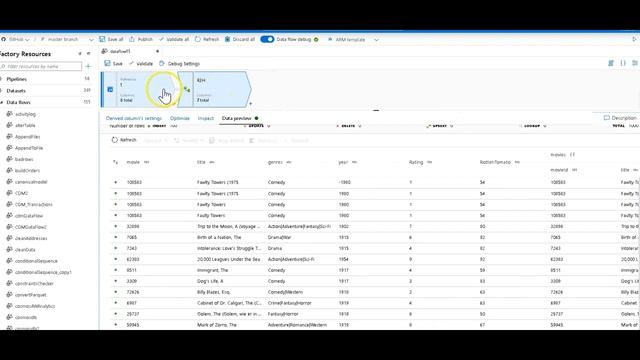The width and height of the screenshot is (640, 360).
Task: Click the filter resources by name field
Action: pyautogui.click(x=41, y=66)
